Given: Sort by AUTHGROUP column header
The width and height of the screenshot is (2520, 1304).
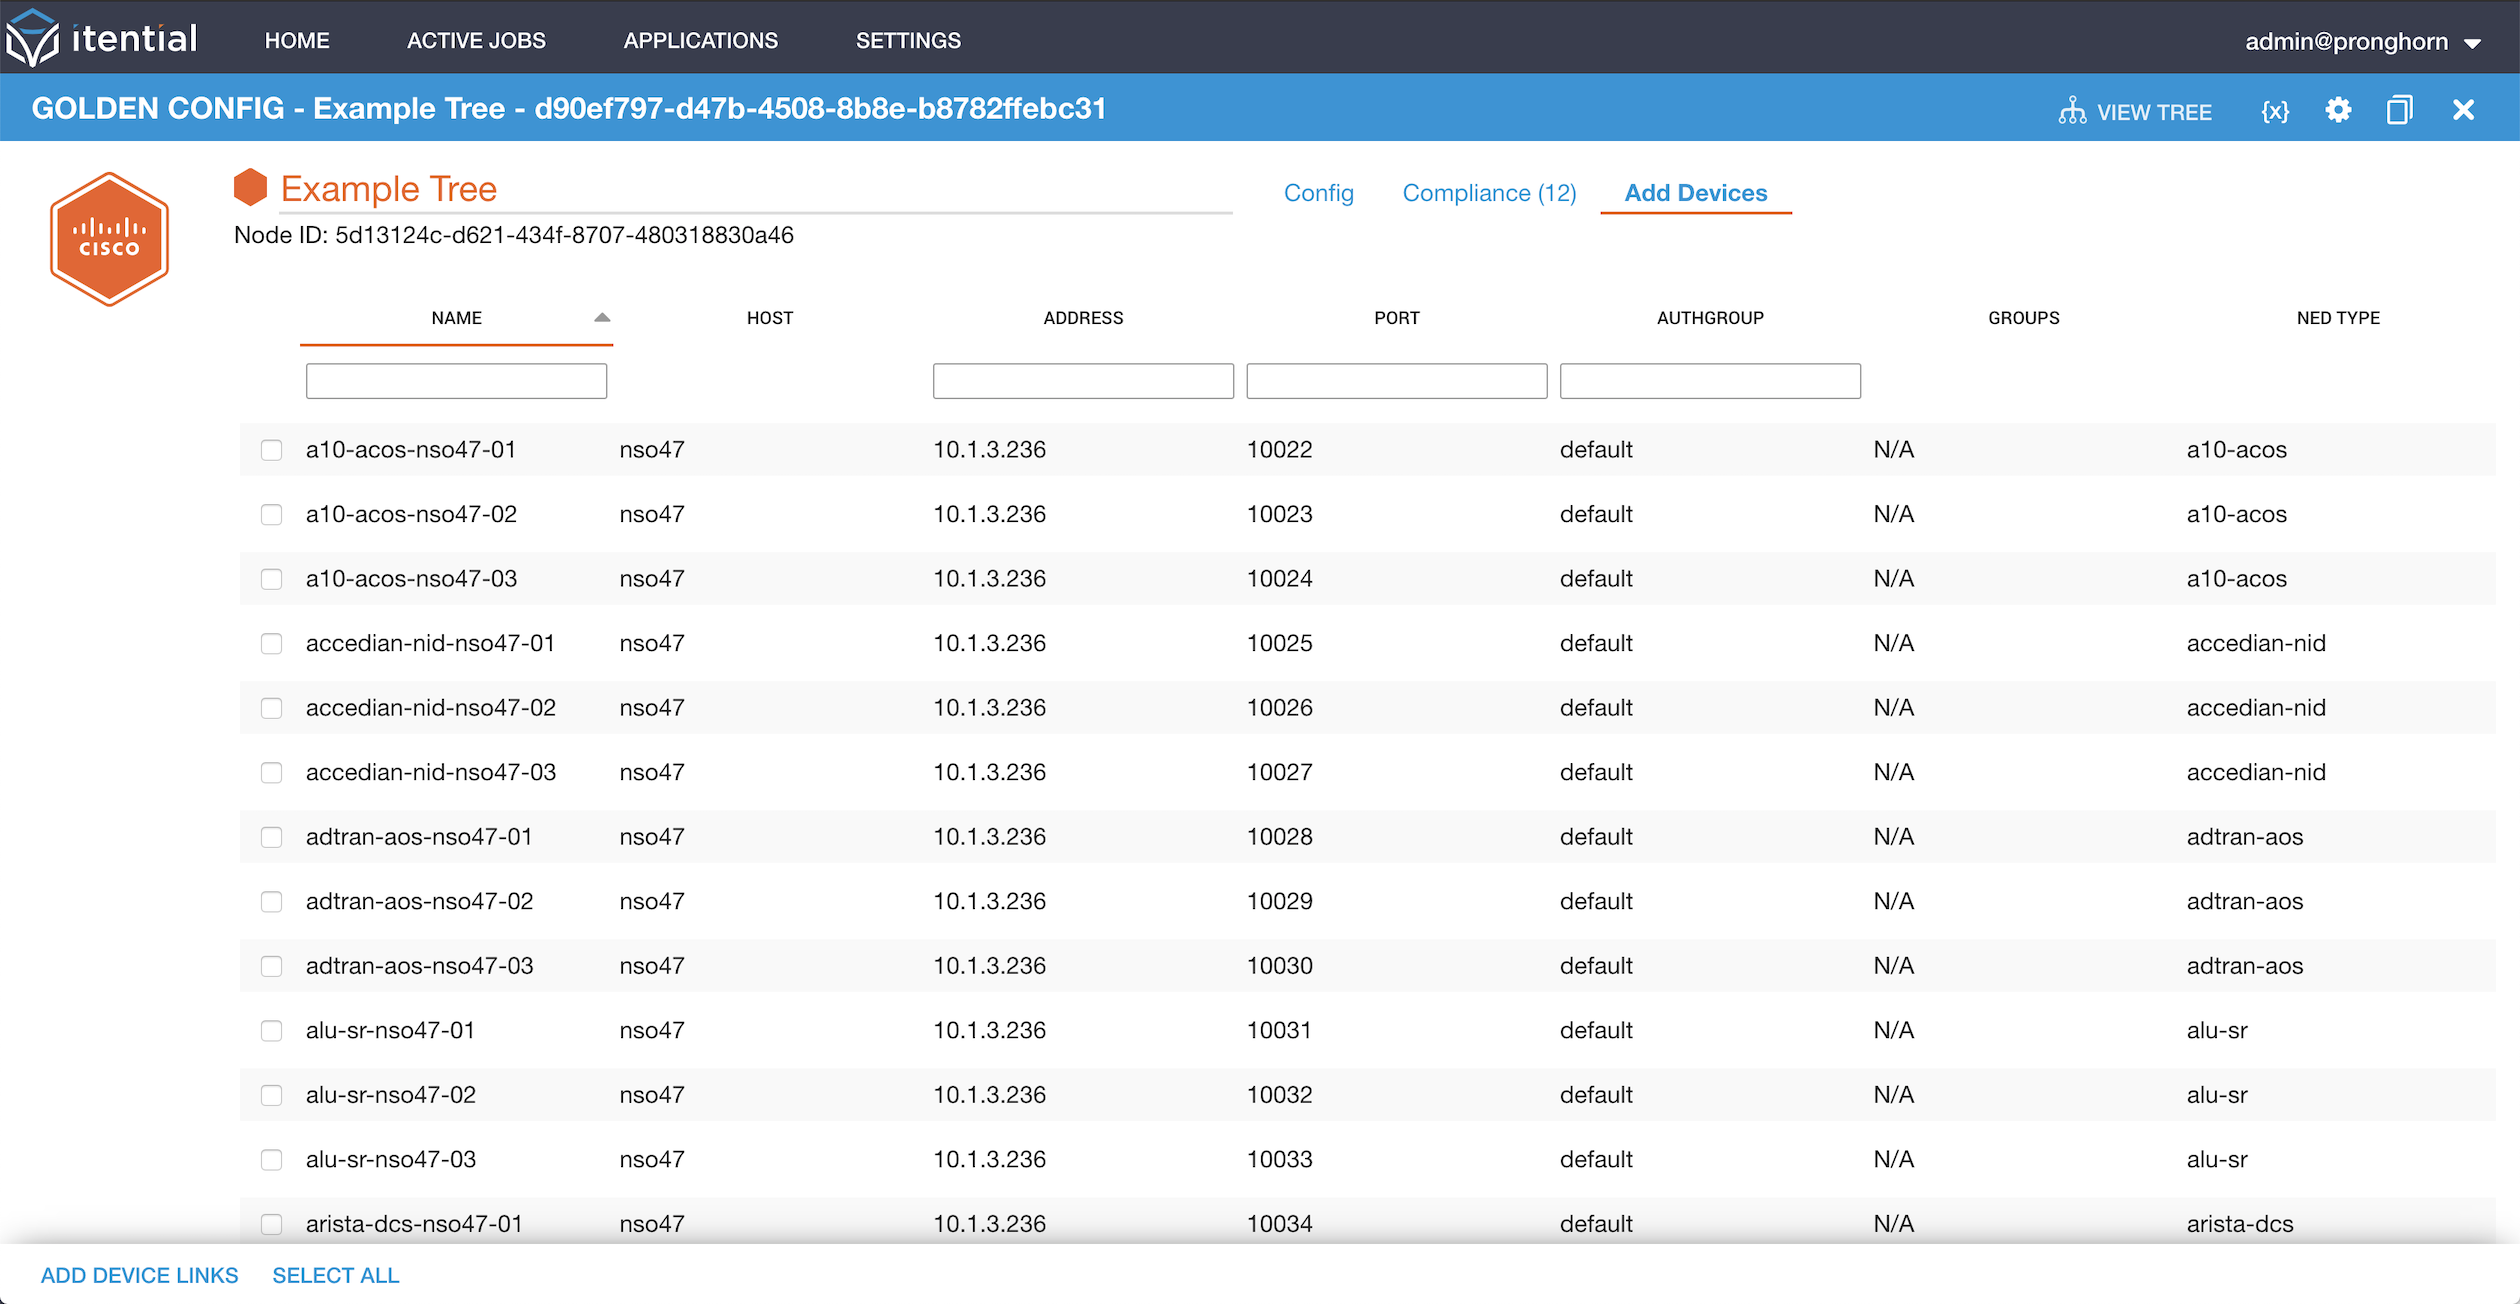Looking at the screenshot, I should [1710, 318].
